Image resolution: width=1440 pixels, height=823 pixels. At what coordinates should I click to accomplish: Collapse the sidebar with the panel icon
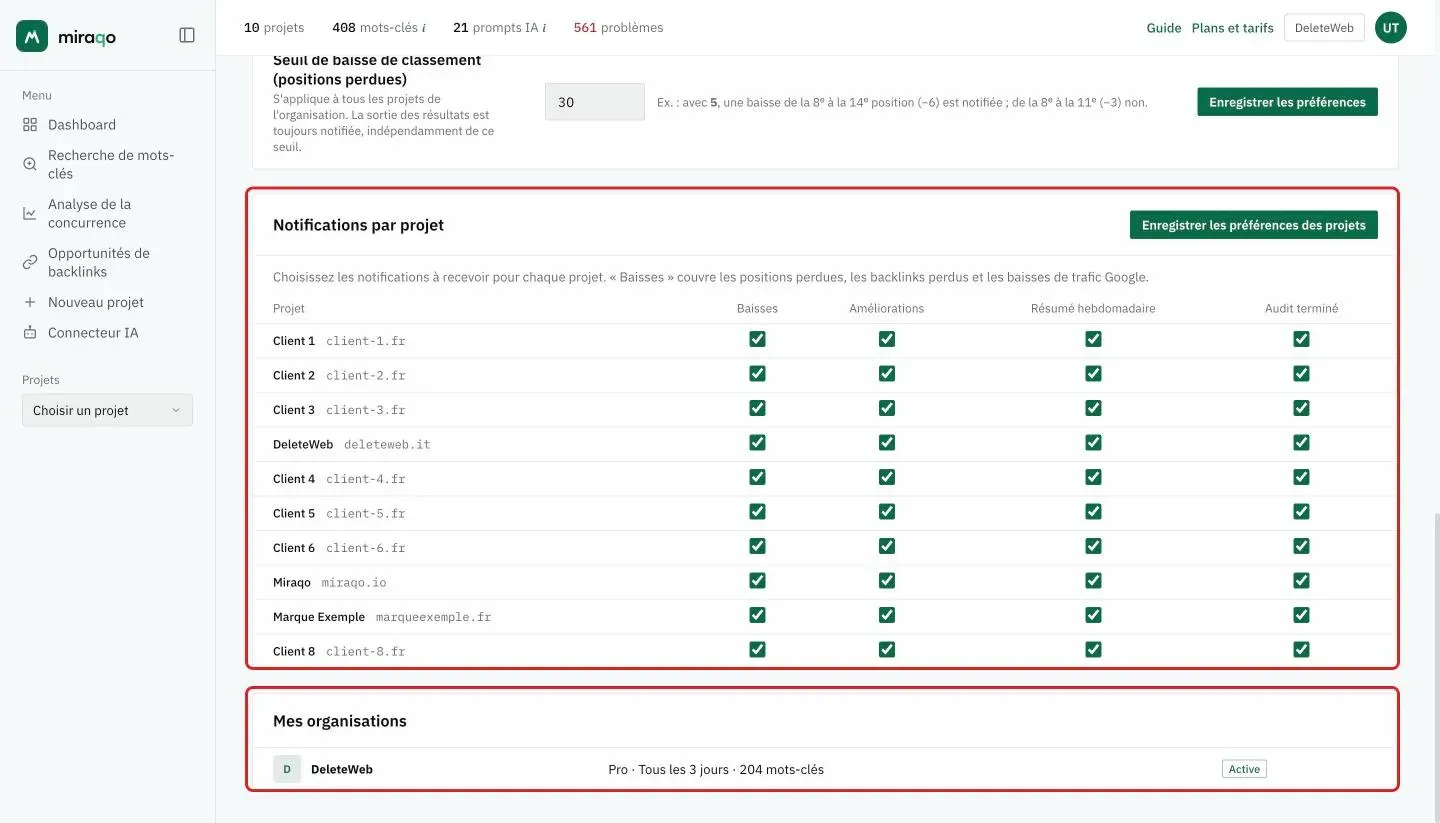pyautogui.click(x=187, y=35)
